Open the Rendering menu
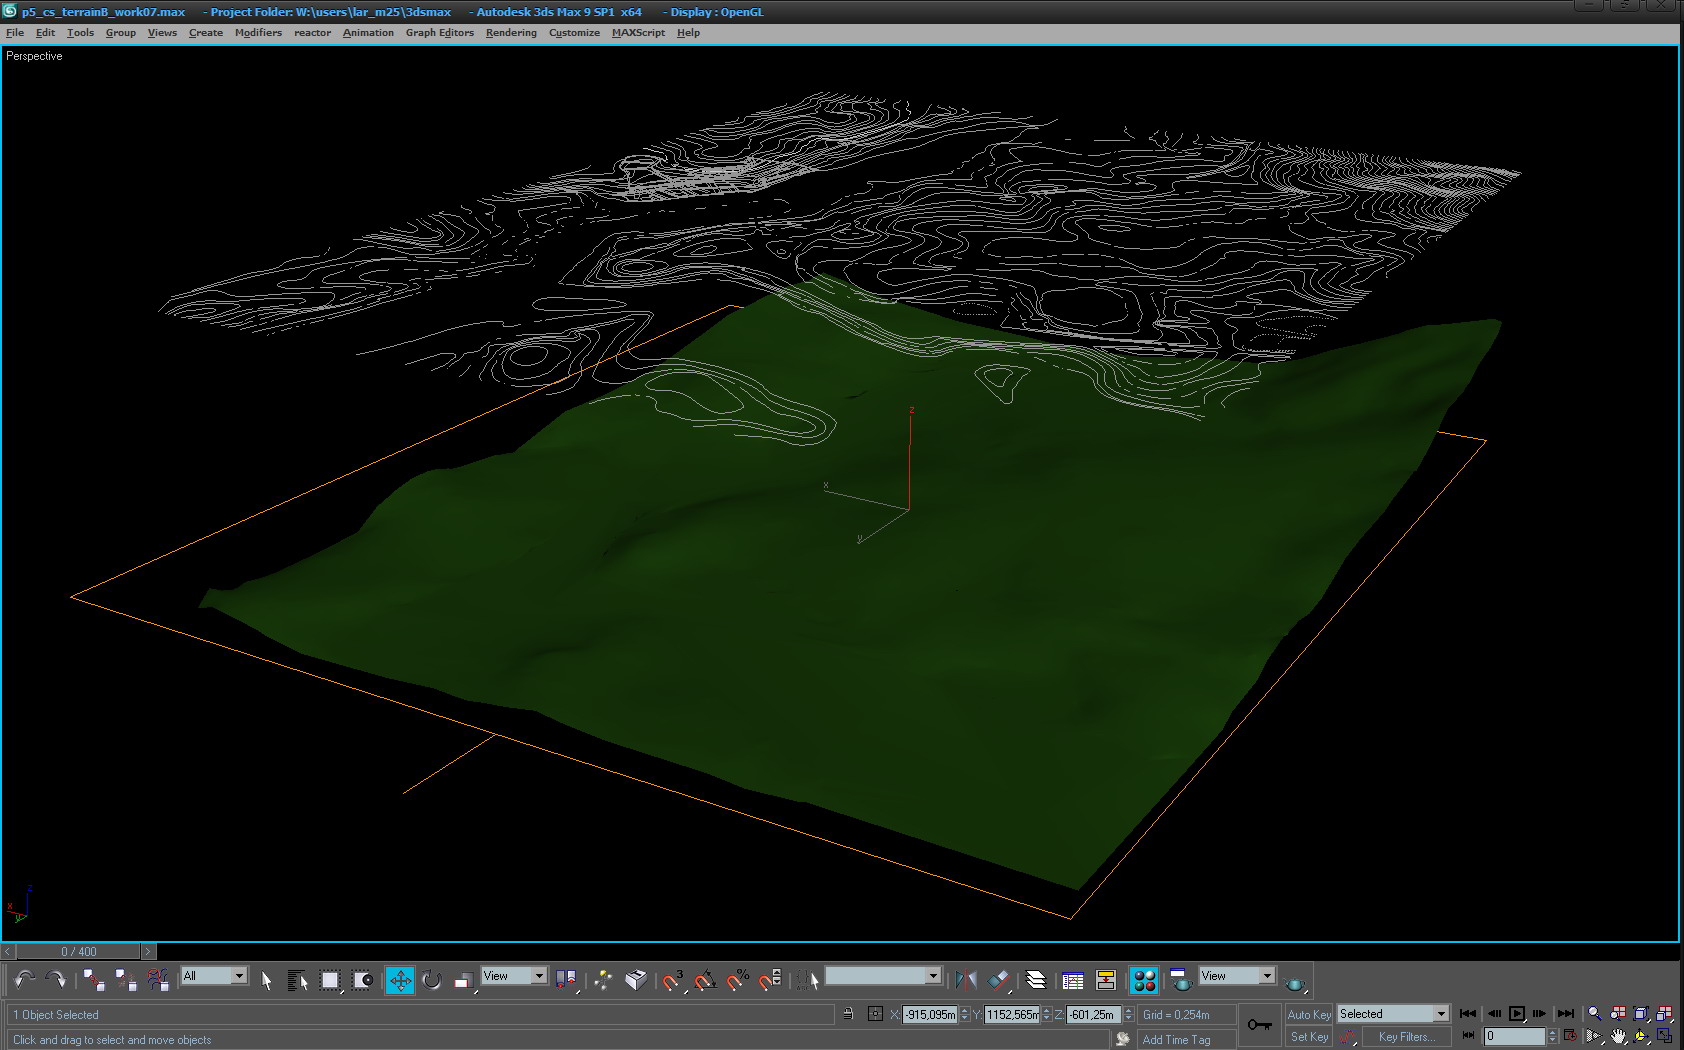This screenshot has width=1684, height=1050. pos(511,33)
